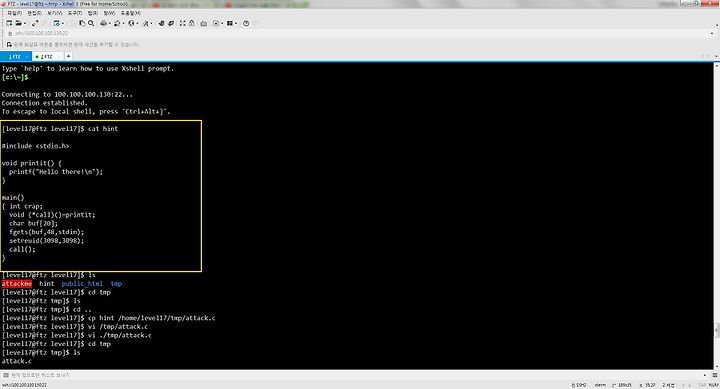Click the 'attackme' file name in terminal
Image resolution: width=720 pixels, height=389 pixels.
pyautogui.click(x=17, y=284)
